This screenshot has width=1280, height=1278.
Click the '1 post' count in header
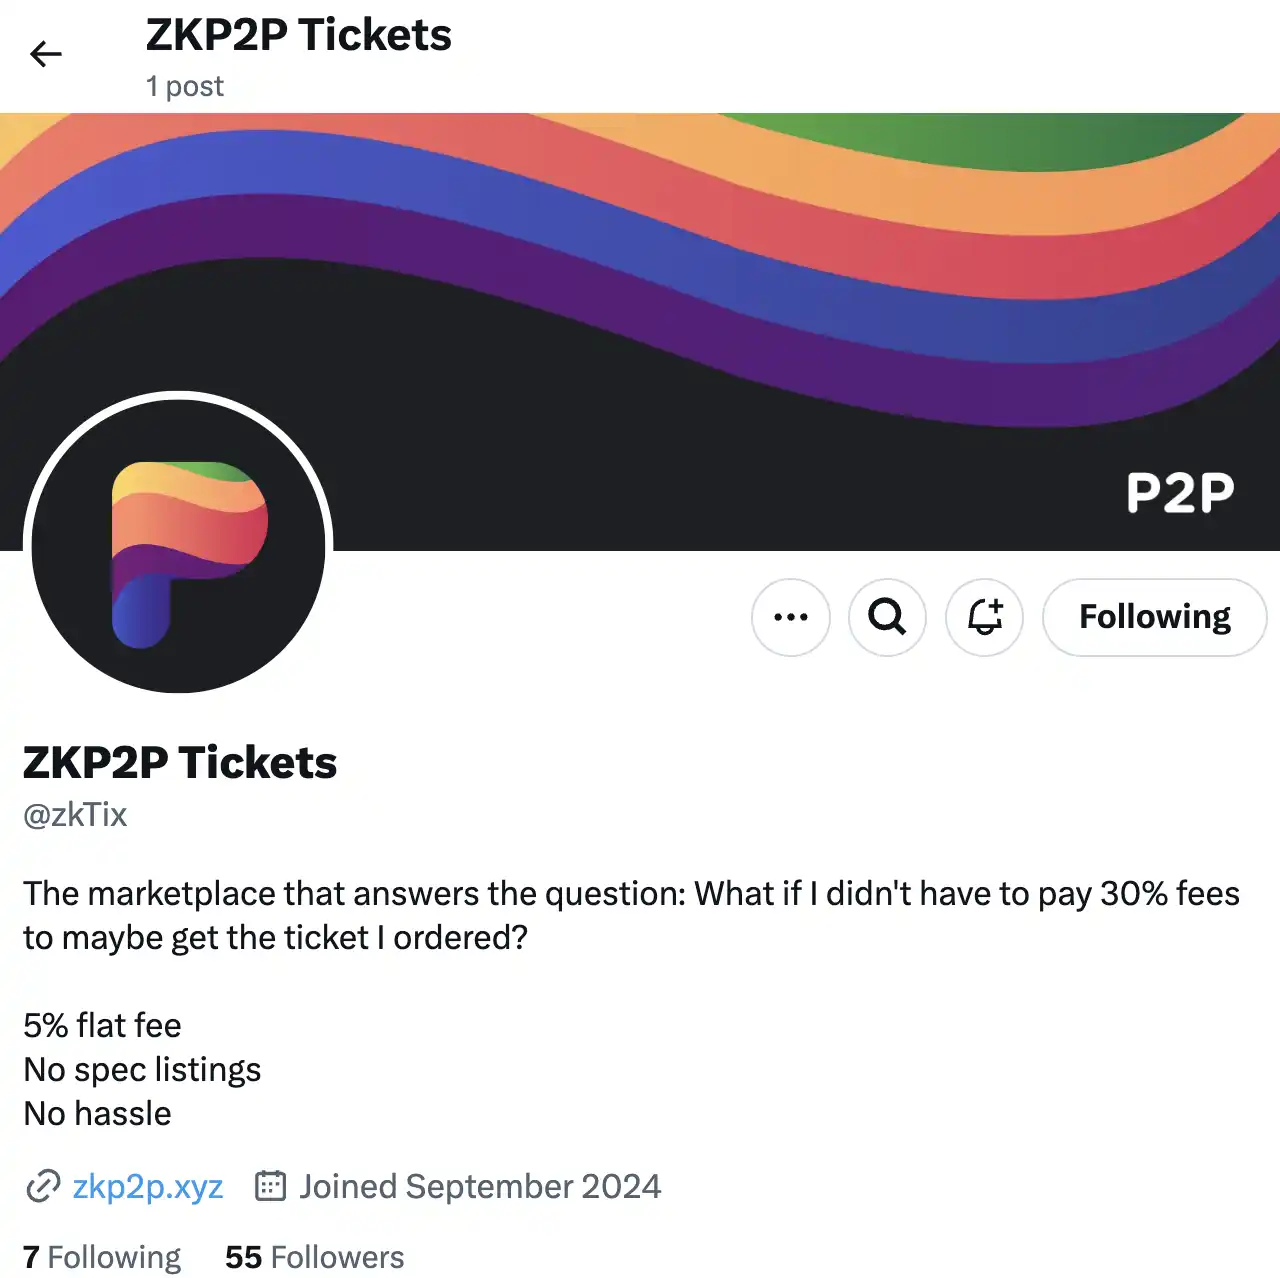click(185, 86)
